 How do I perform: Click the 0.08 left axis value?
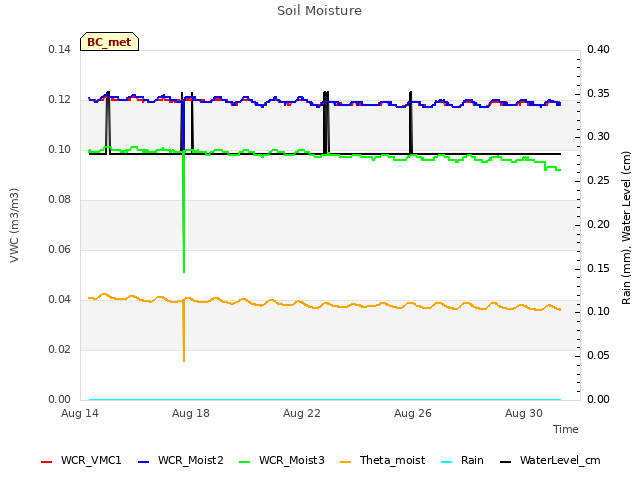tap(60, 200)
